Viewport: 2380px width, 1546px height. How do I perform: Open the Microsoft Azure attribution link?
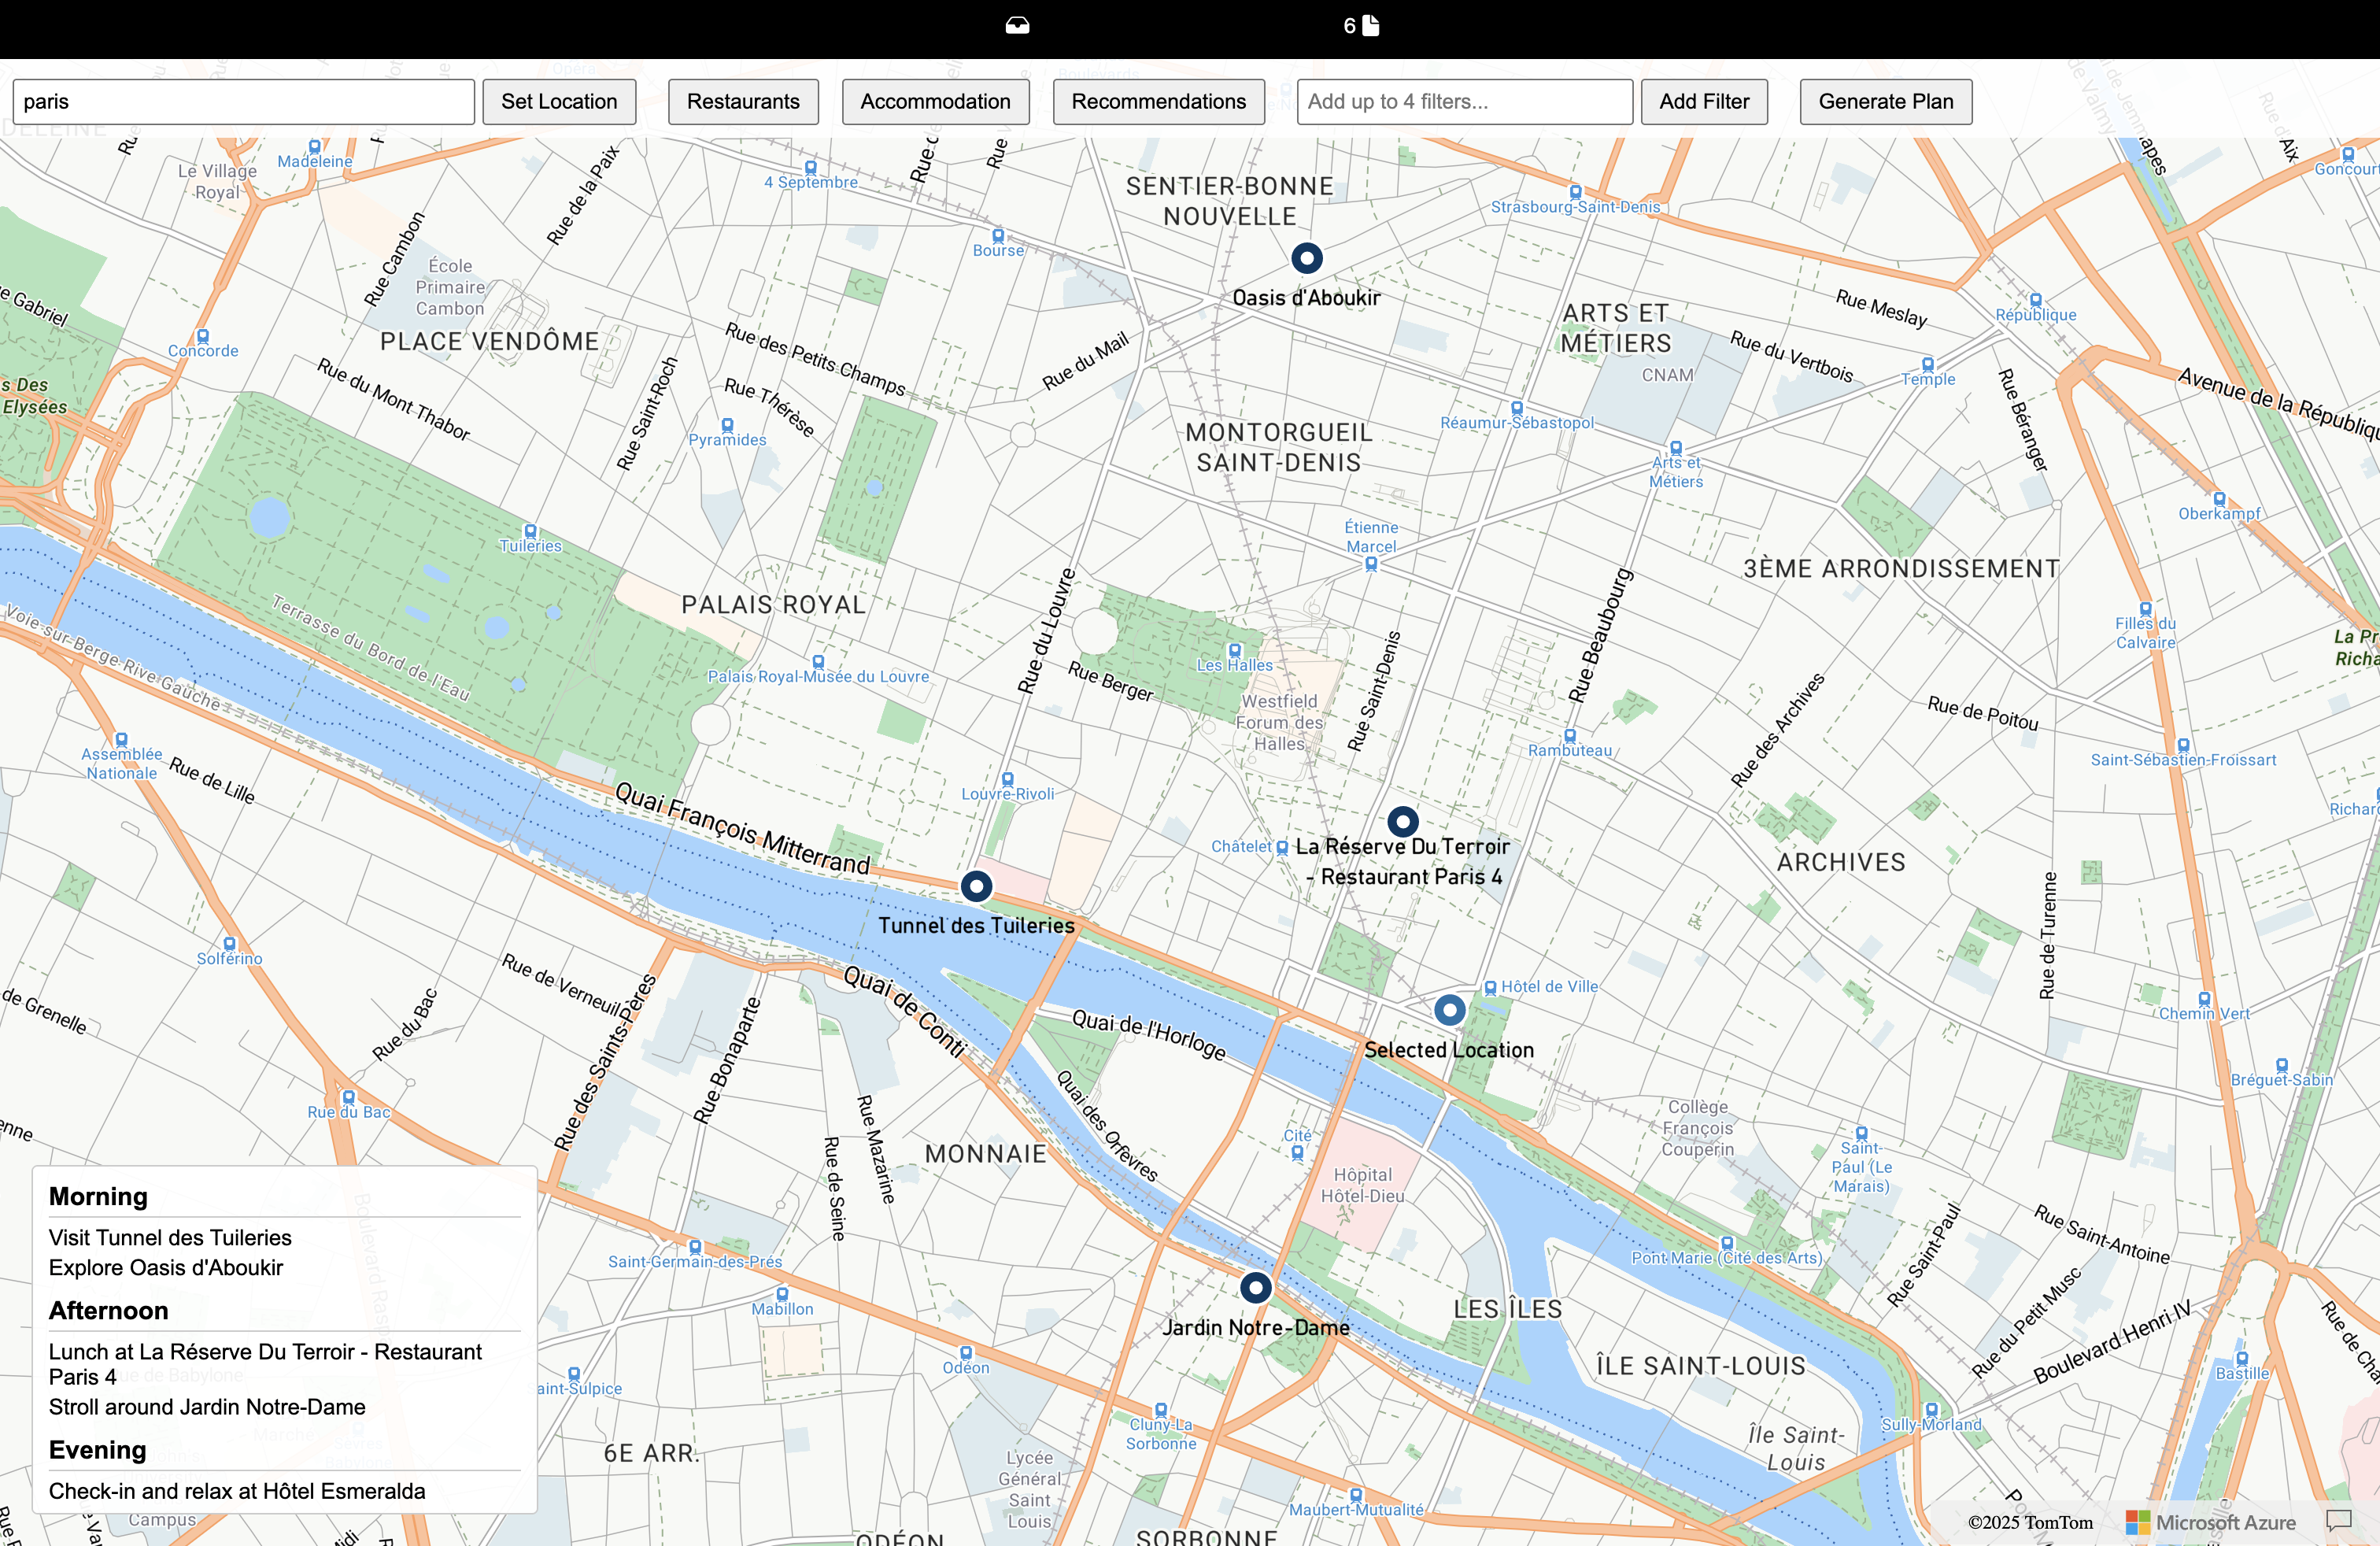(x=2210, y=1522)
